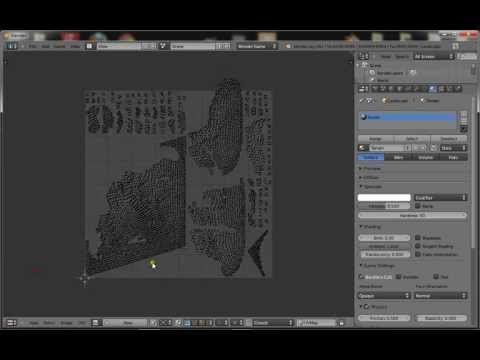Open the All Scenes display dropdown

(x=434, y=56)
